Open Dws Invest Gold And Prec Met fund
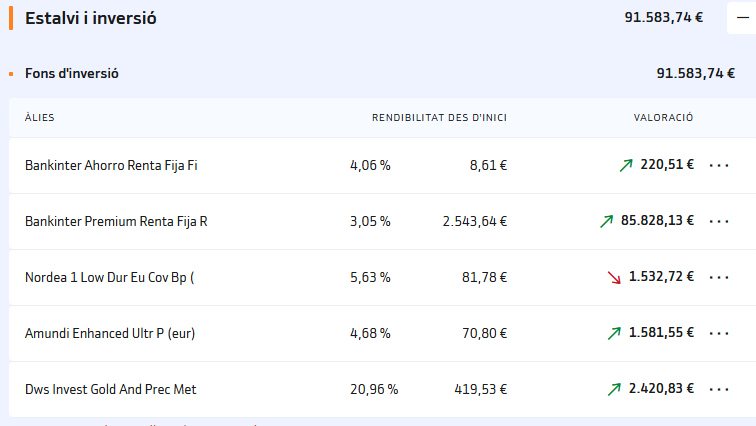This screenshot has height=426, width=756. click(x=111, y=389)
